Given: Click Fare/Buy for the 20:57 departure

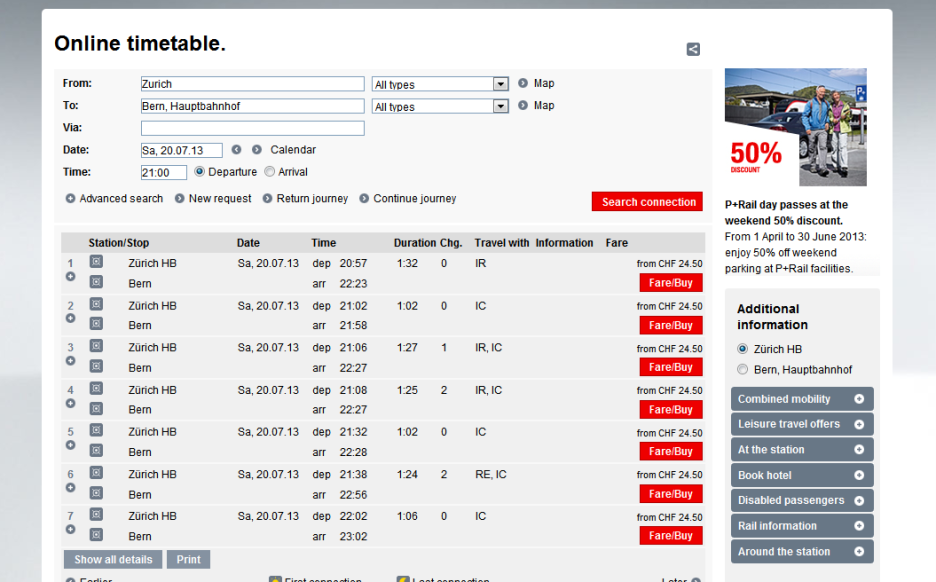Looking at the screenshot, I should [x=671, y=282].
